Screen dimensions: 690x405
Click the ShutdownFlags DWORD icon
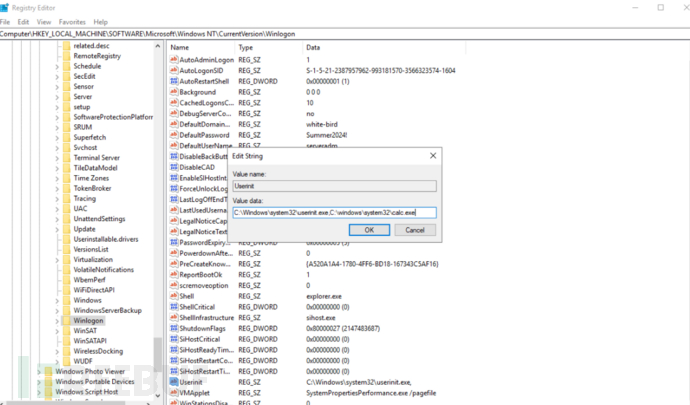click(x=174, y=328)
